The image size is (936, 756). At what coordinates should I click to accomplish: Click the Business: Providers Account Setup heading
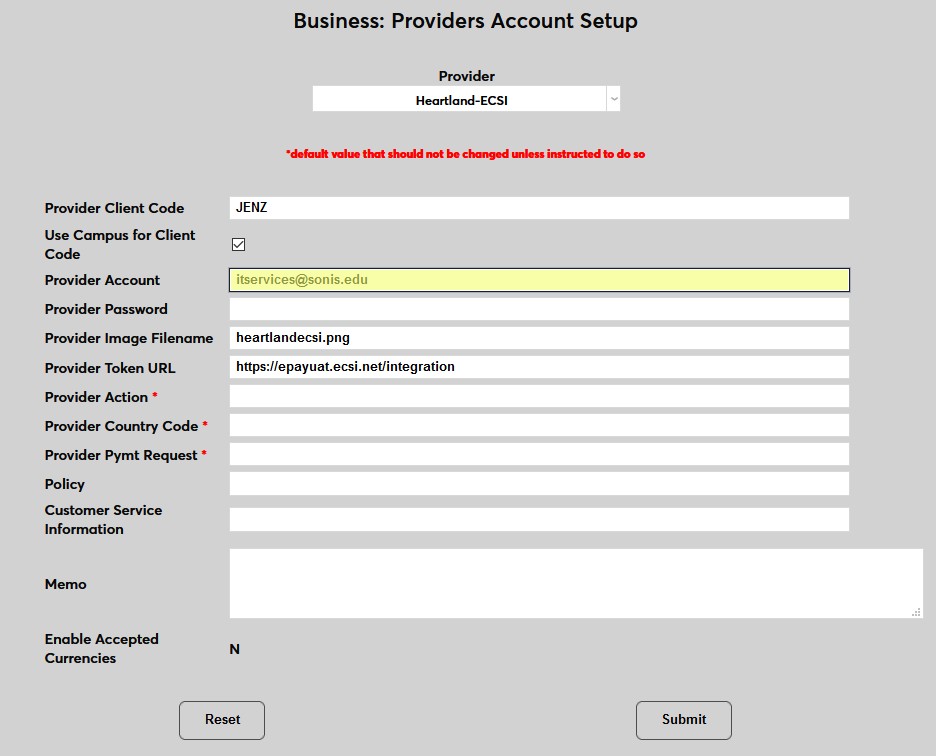pyautogui.click(x=465, y=21)
